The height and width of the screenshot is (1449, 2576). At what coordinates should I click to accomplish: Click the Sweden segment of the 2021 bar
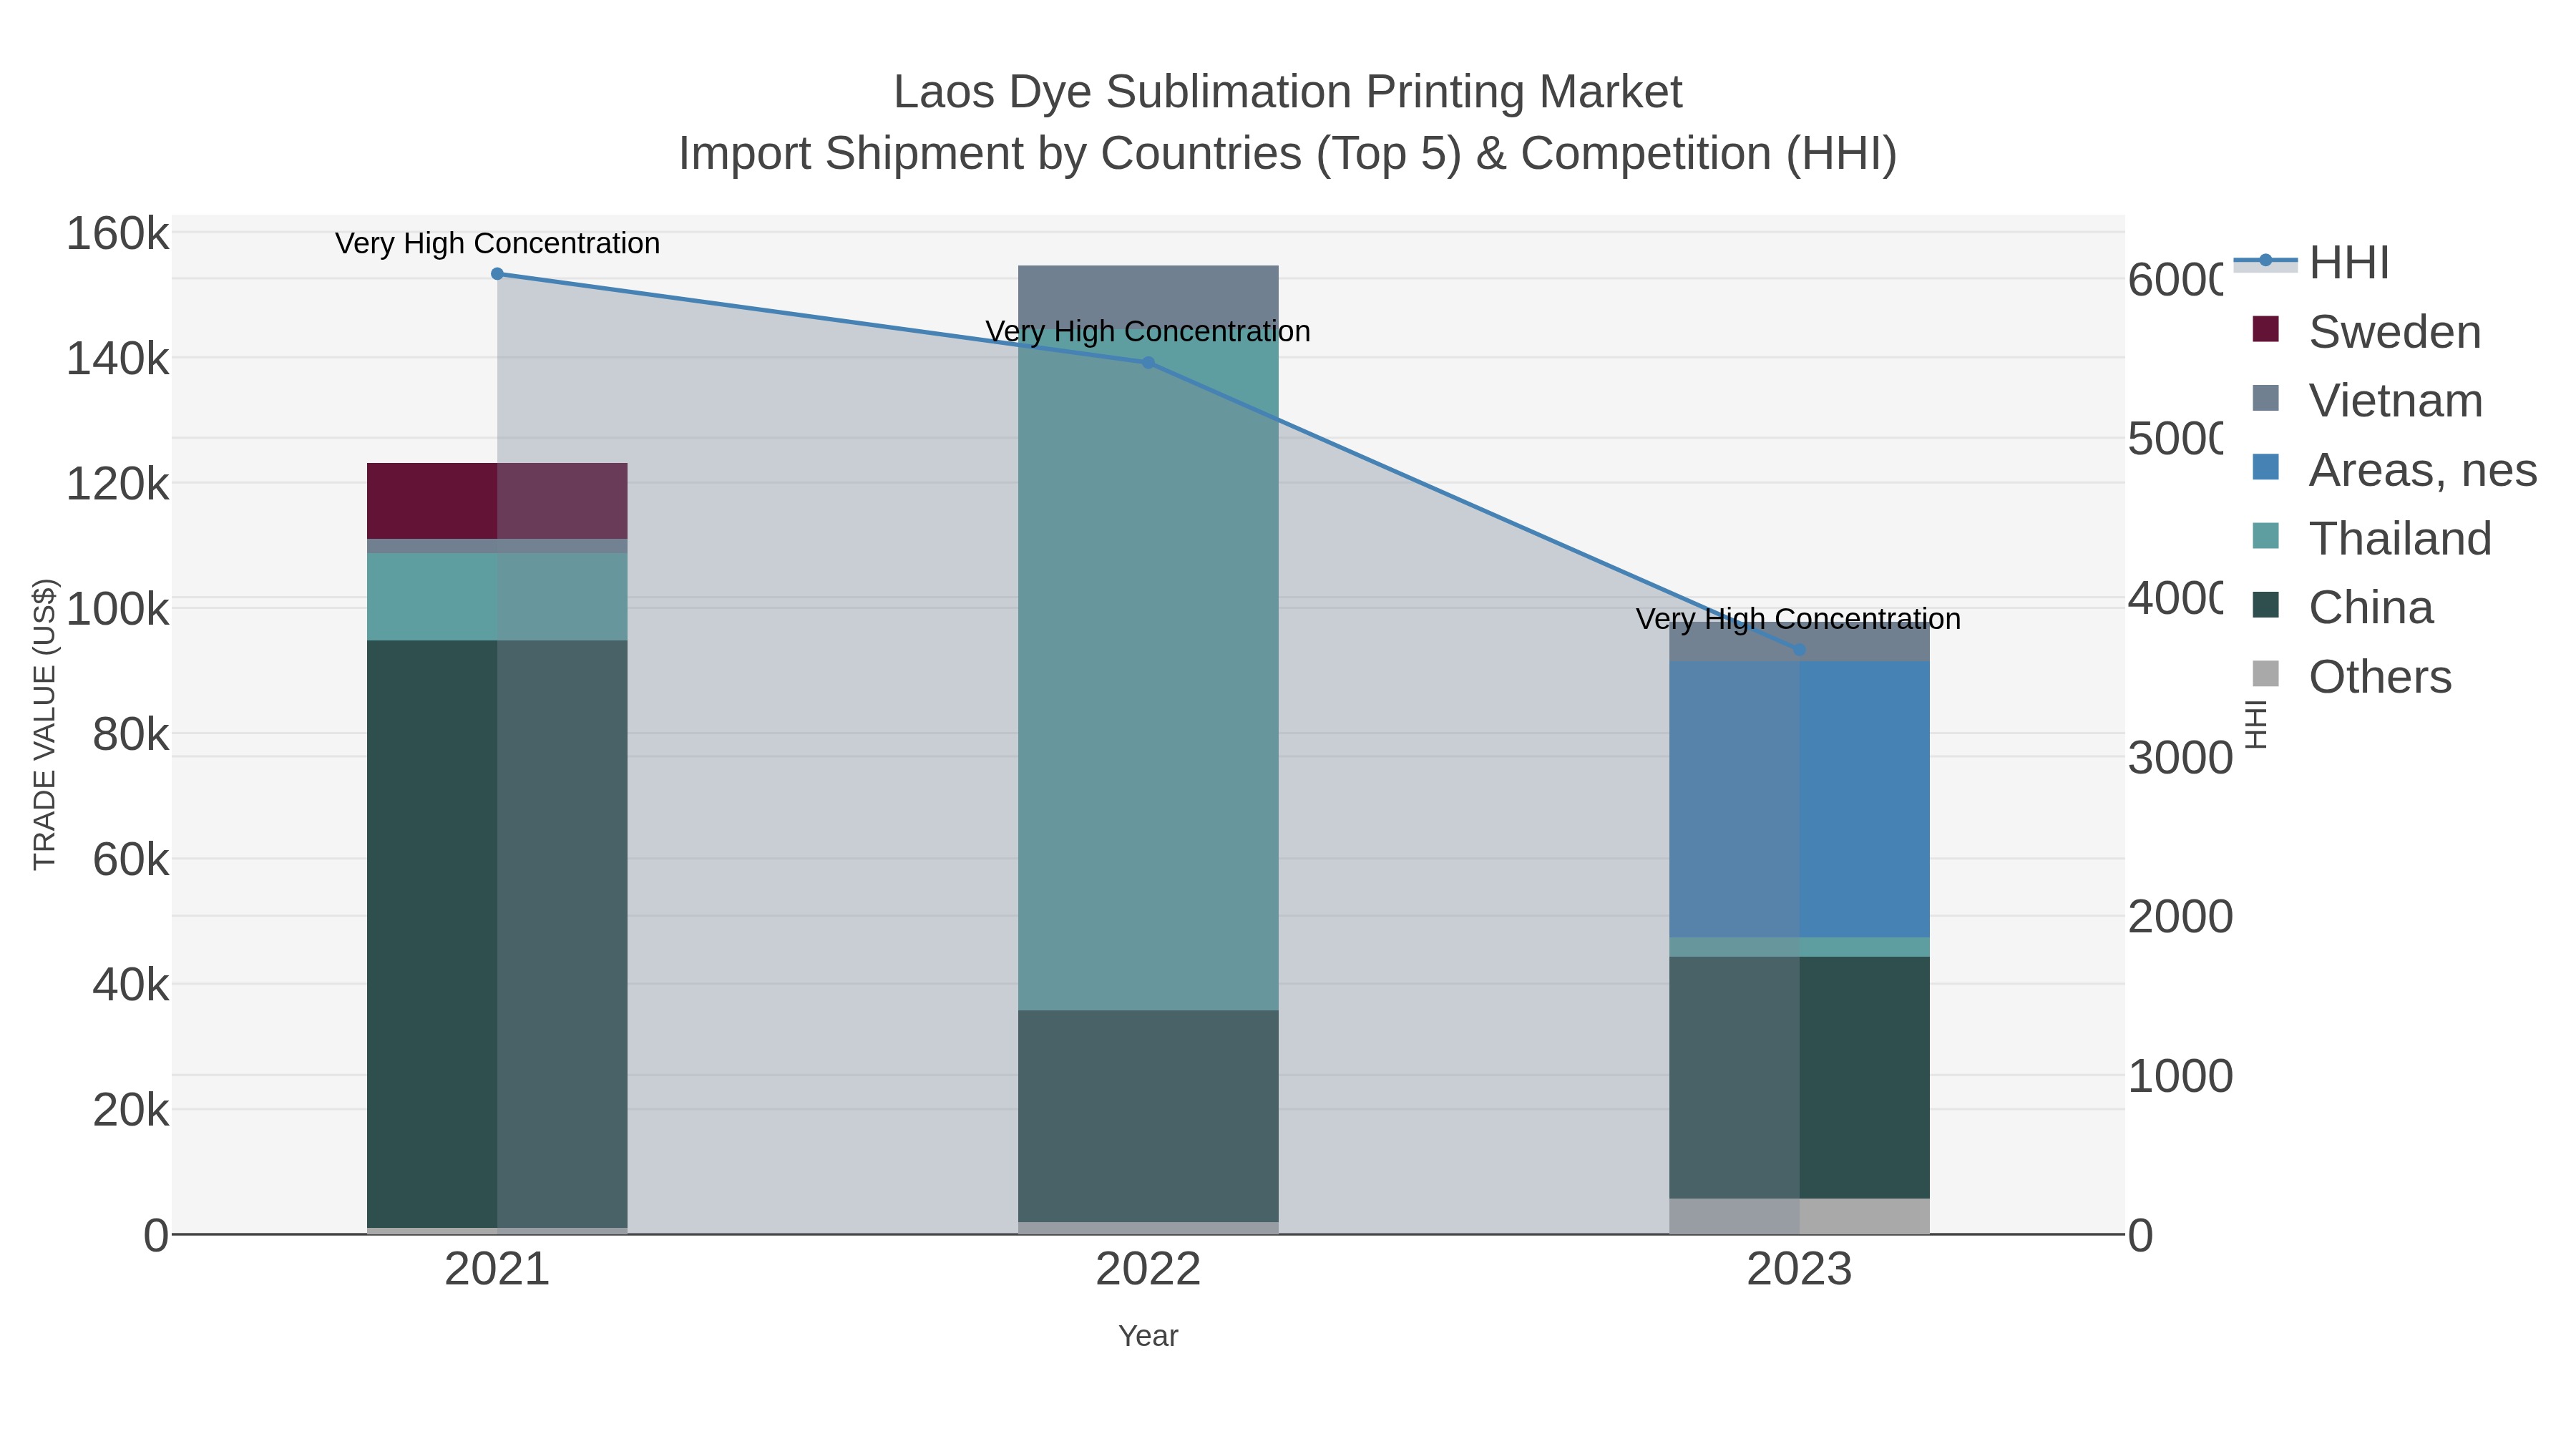pos(497,501)
